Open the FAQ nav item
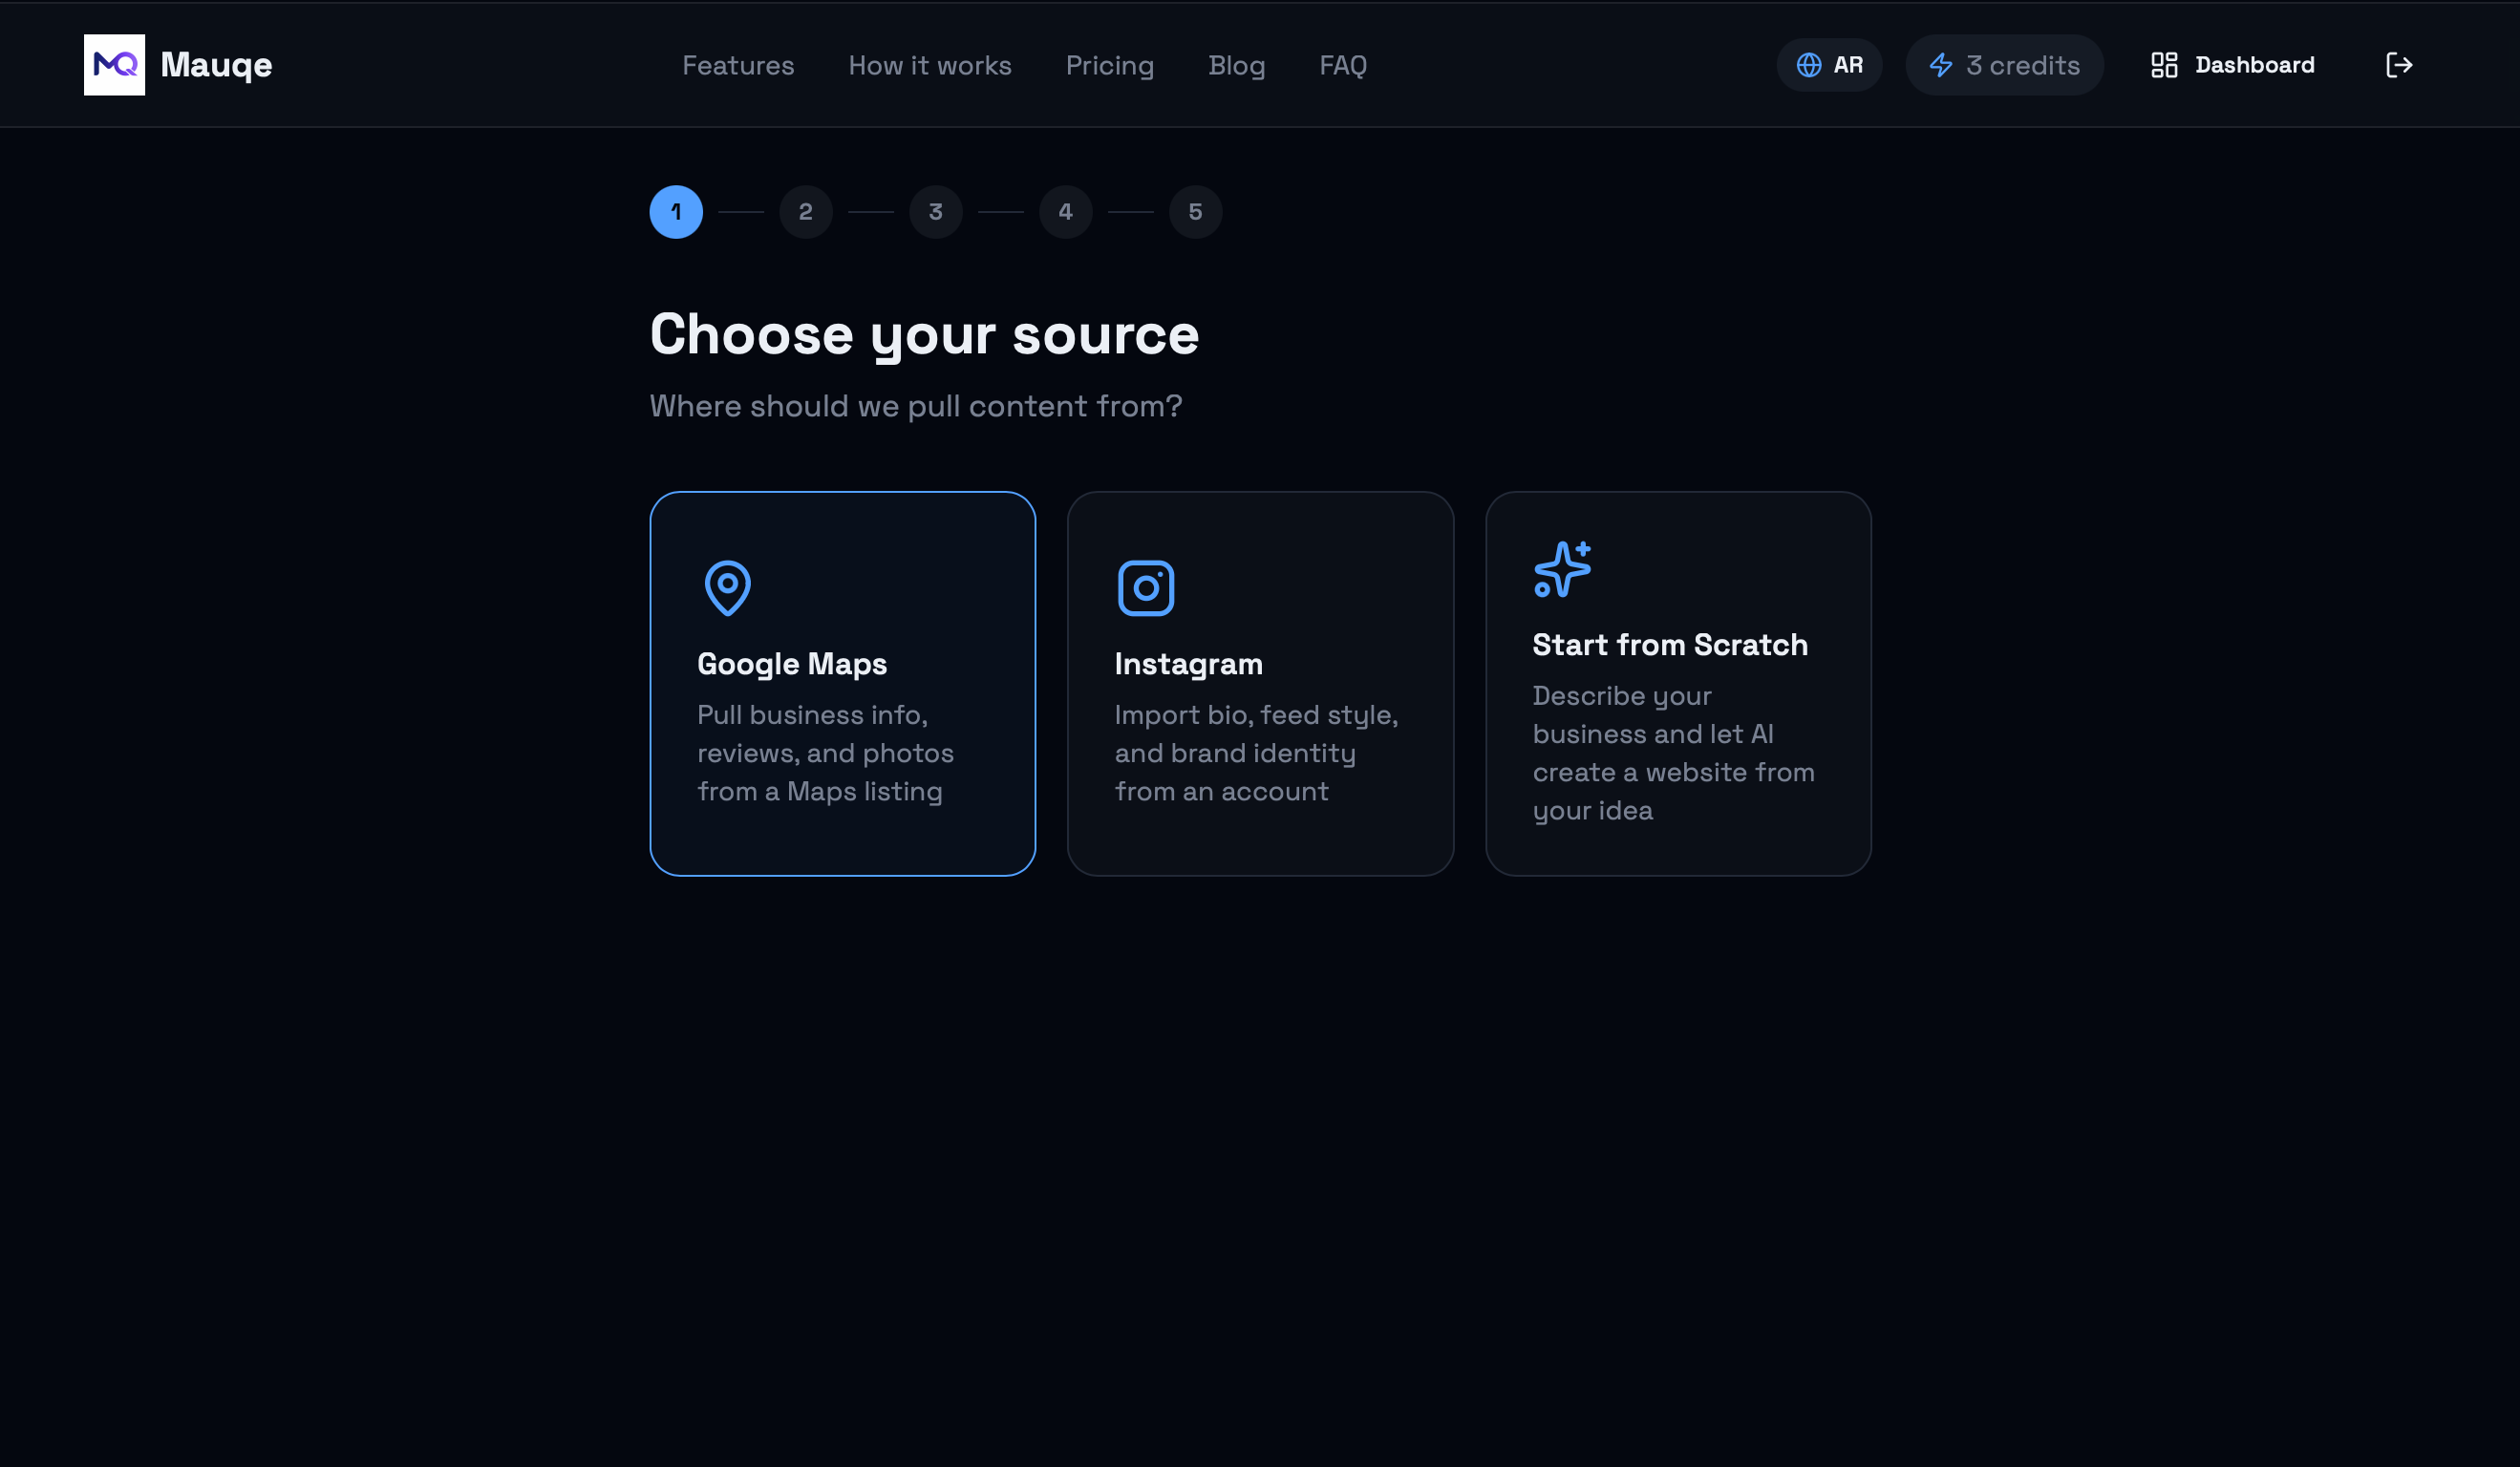 1343,65
